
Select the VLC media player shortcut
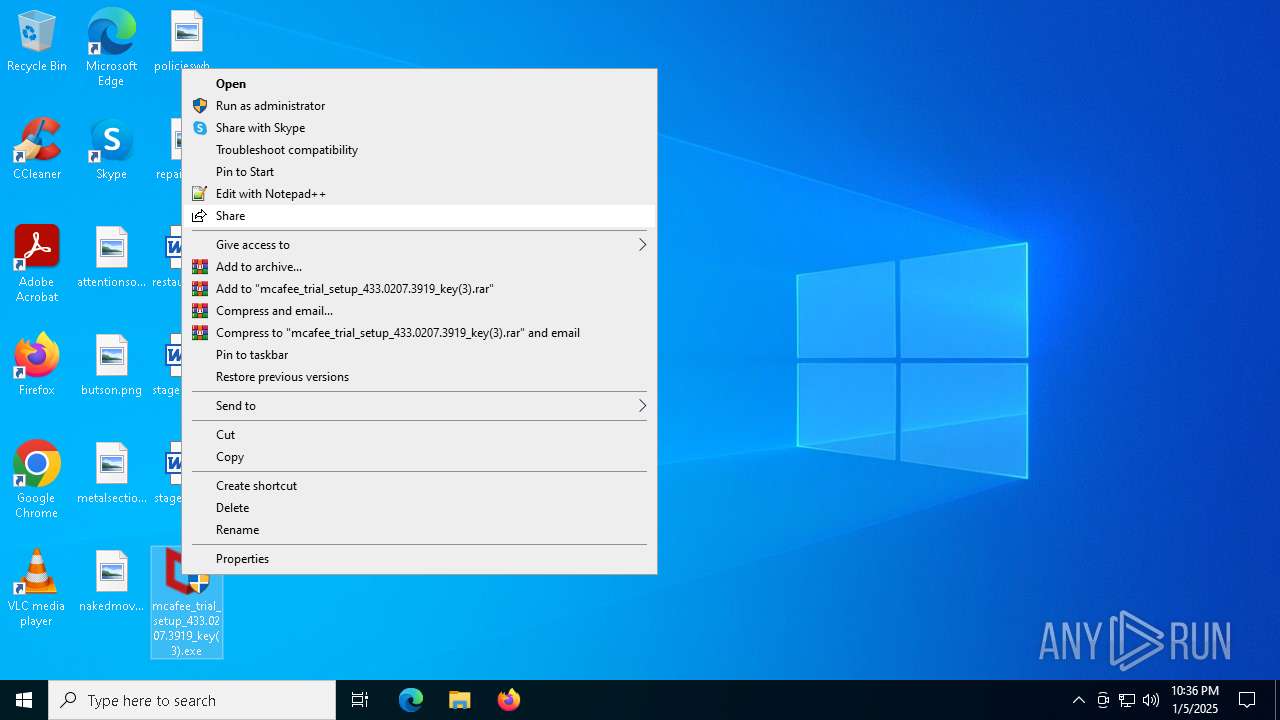tap(37, 588)
